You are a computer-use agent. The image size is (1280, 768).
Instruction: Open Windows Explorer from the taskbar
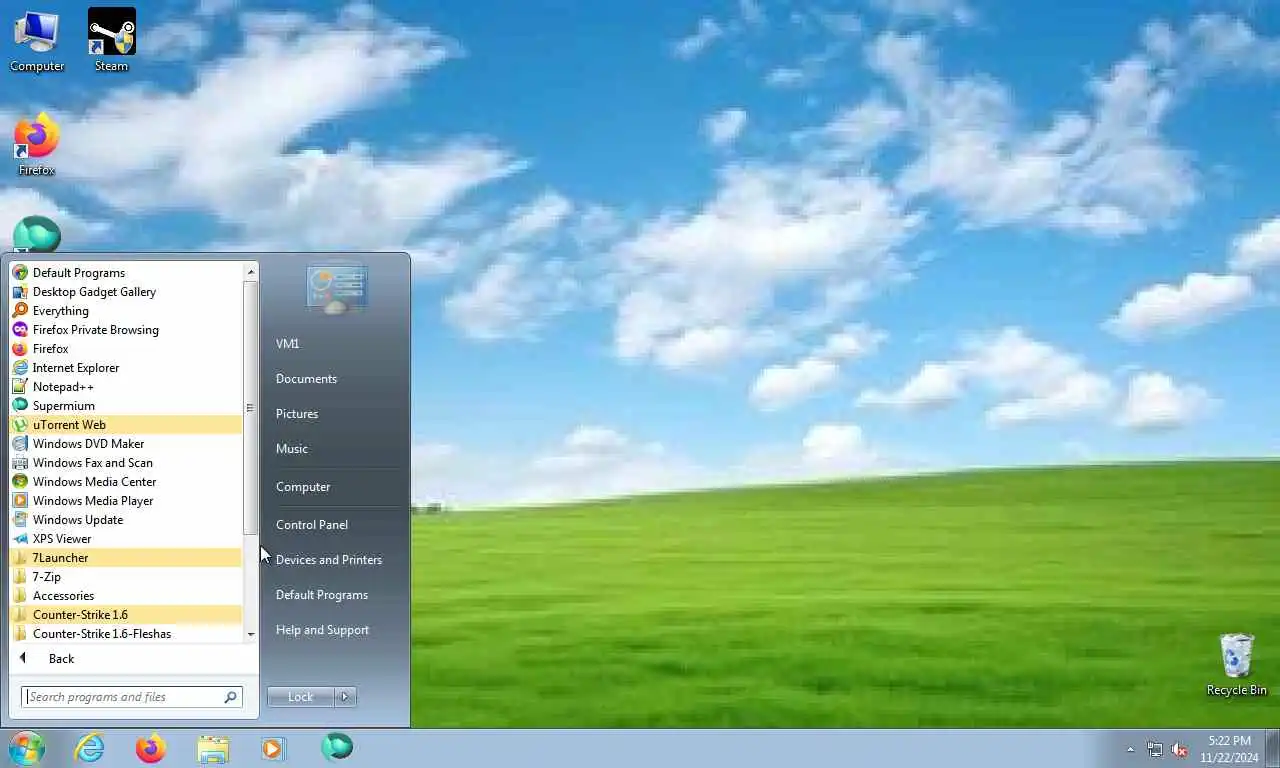[213, 748]
